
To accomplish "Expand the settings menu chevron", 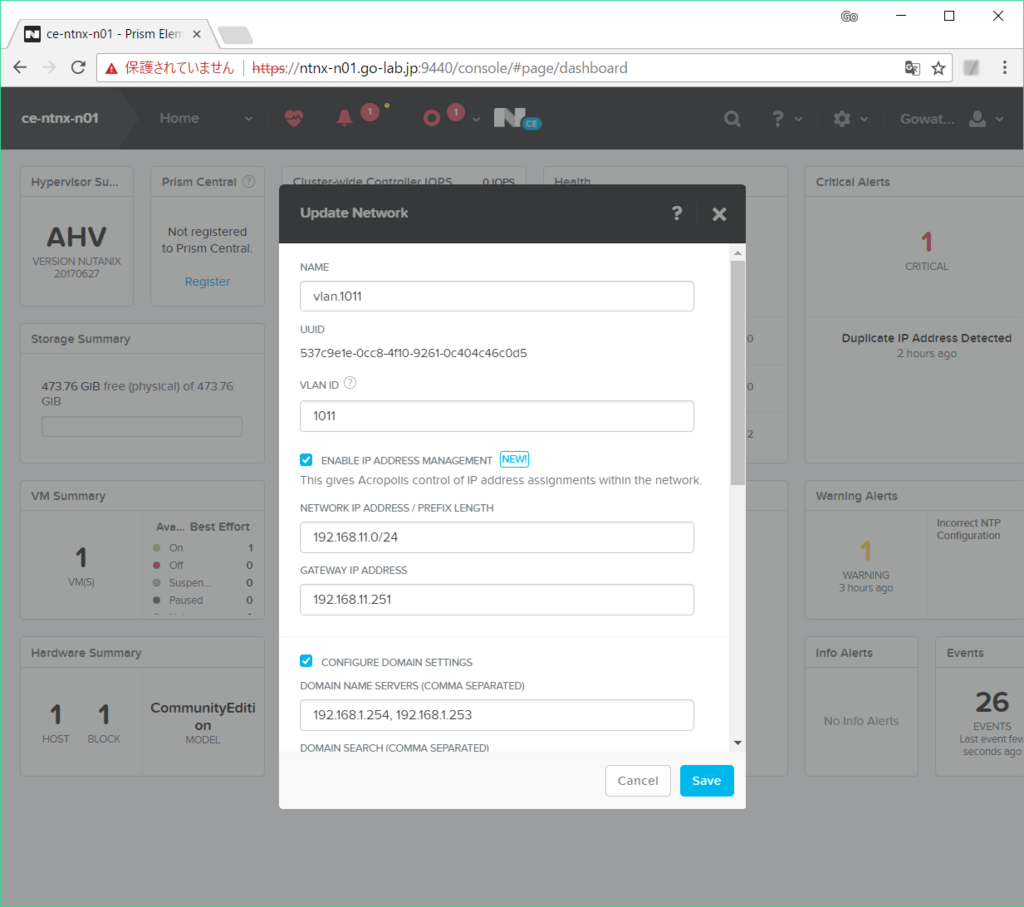I will click(864, 119).
